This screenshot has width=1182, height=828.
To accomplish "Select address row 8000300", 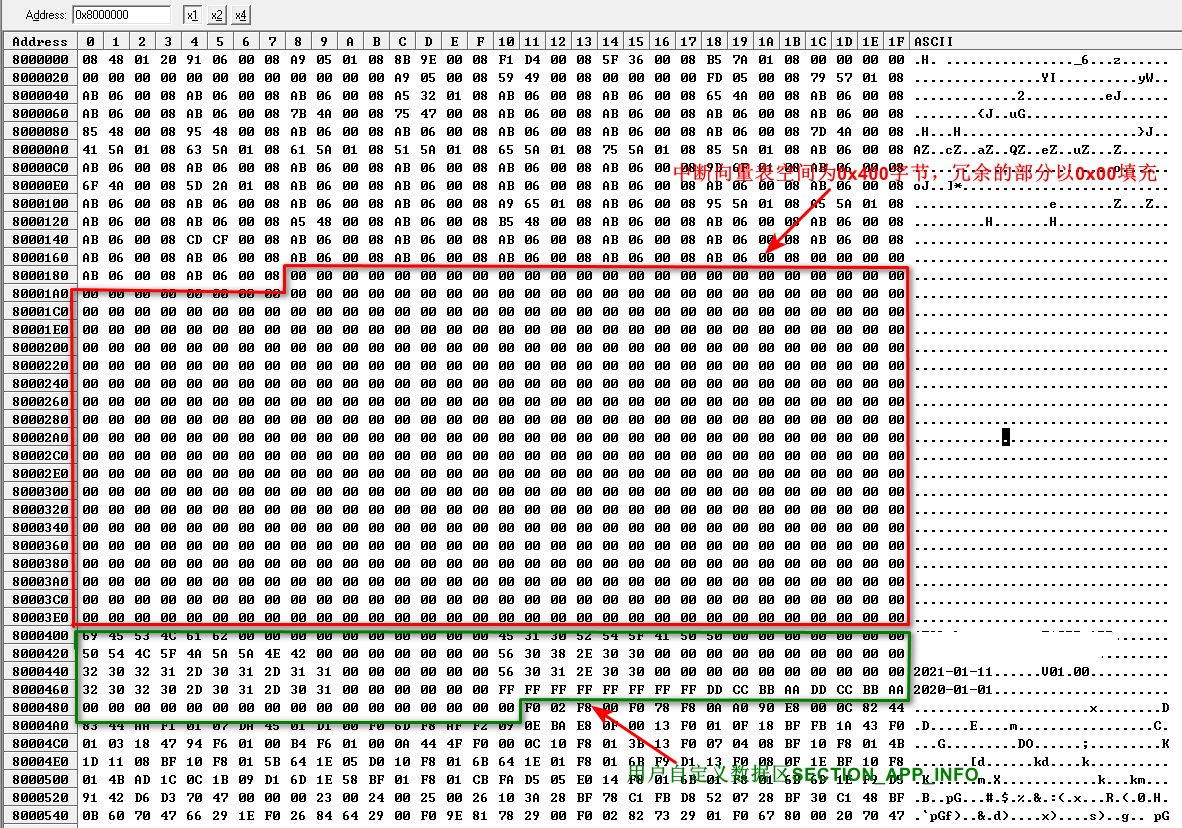I will [40, 492].
